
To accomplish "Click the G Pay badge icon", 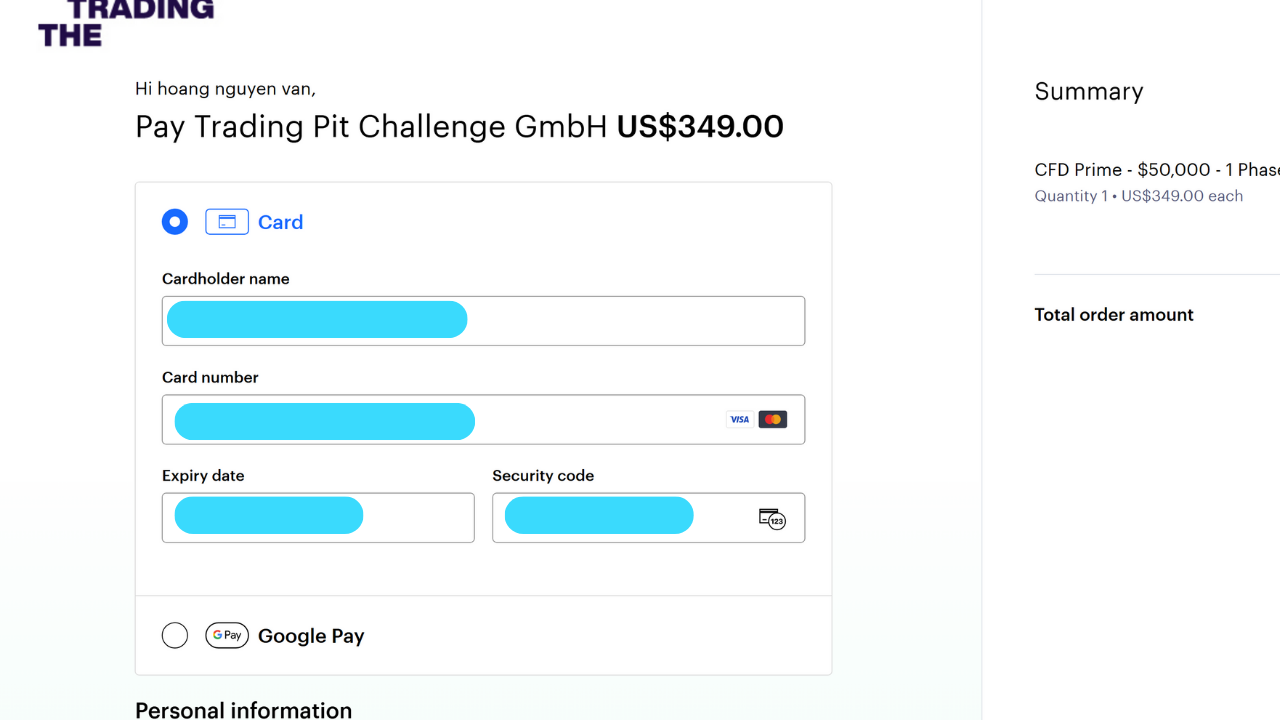I will click(x=227, y=636).
